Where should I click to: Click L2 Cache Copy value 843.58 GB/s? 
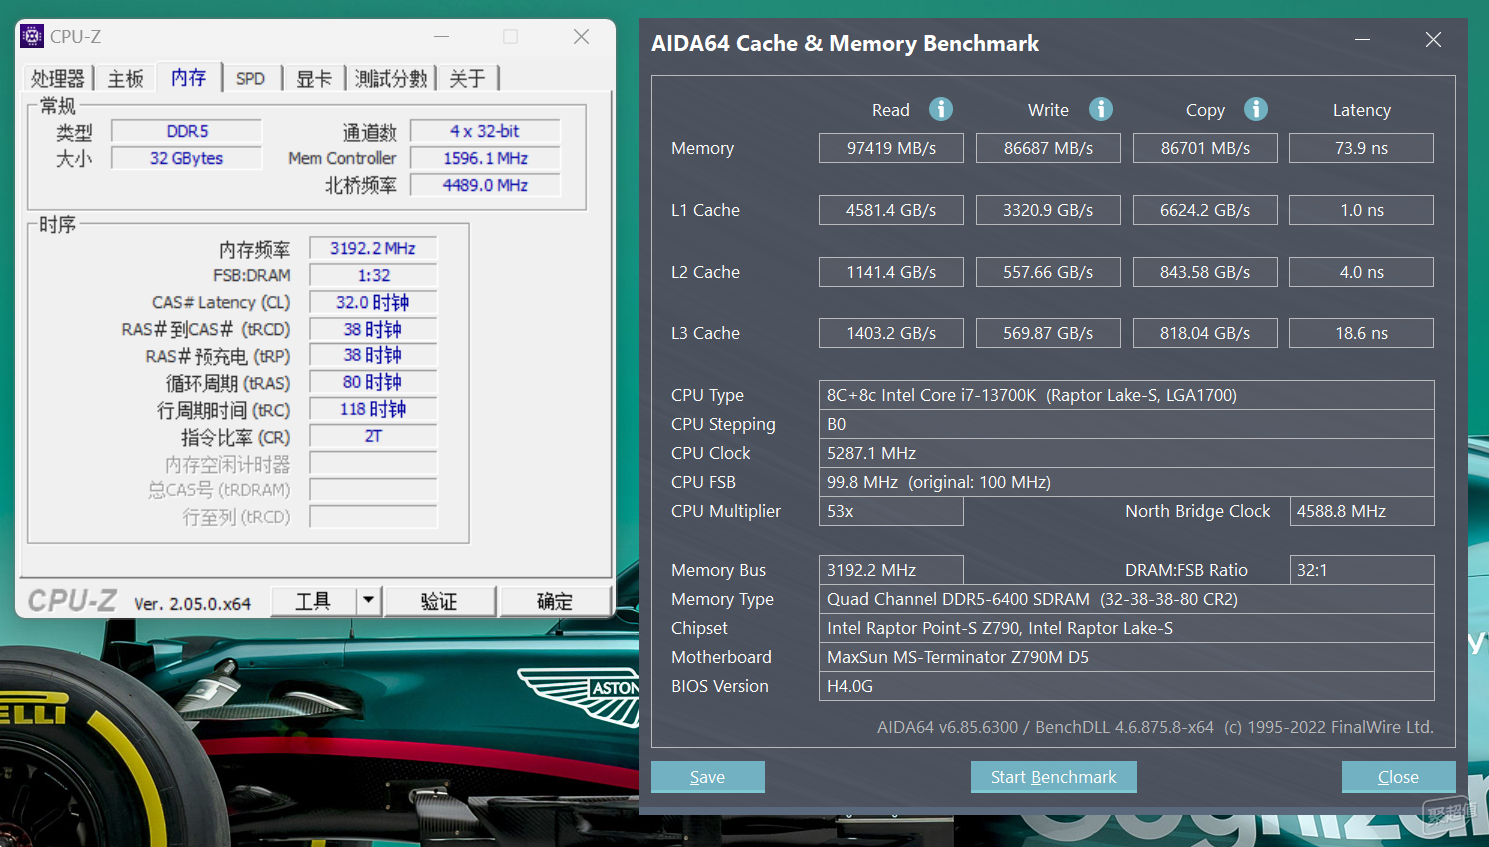1205,272
